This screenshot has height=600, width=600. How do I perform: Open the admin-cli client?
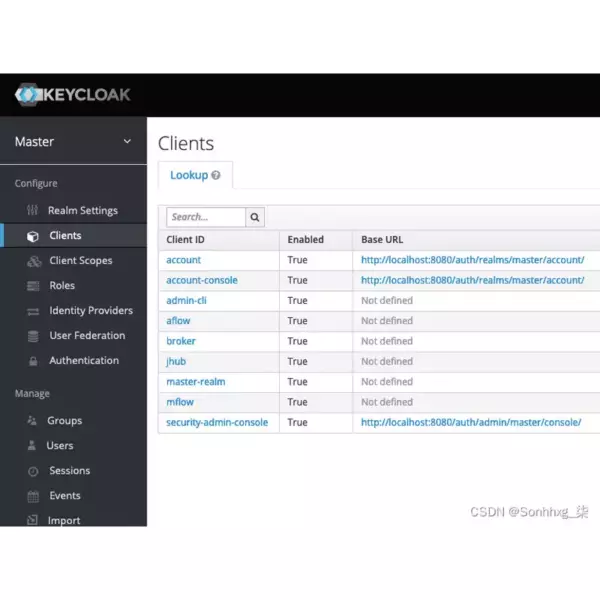click(x=186, y=300)
